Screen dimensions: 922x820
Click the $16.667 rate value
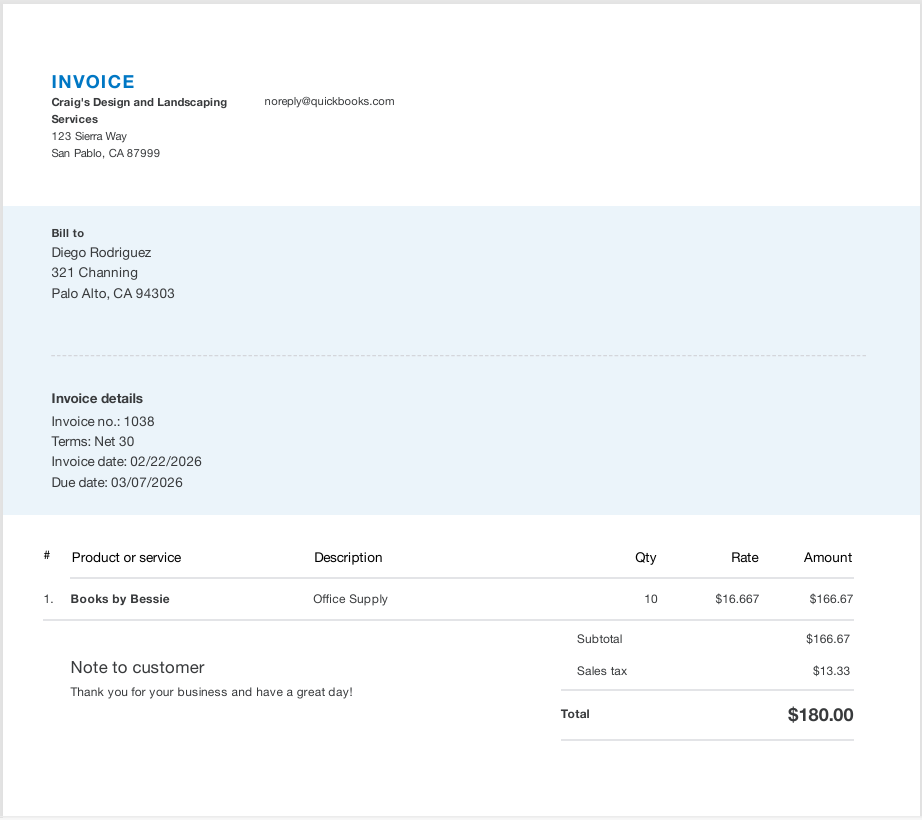tap(737, 599)
